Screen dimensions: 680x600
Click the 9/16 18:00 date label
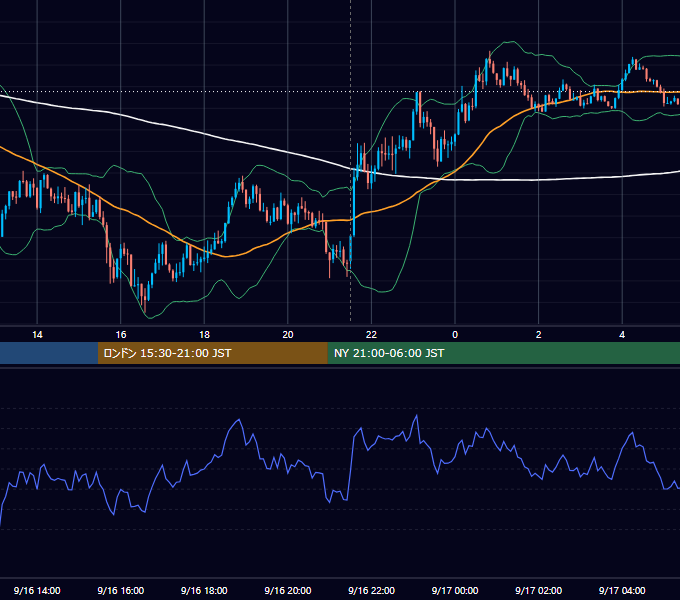(204, 590)
